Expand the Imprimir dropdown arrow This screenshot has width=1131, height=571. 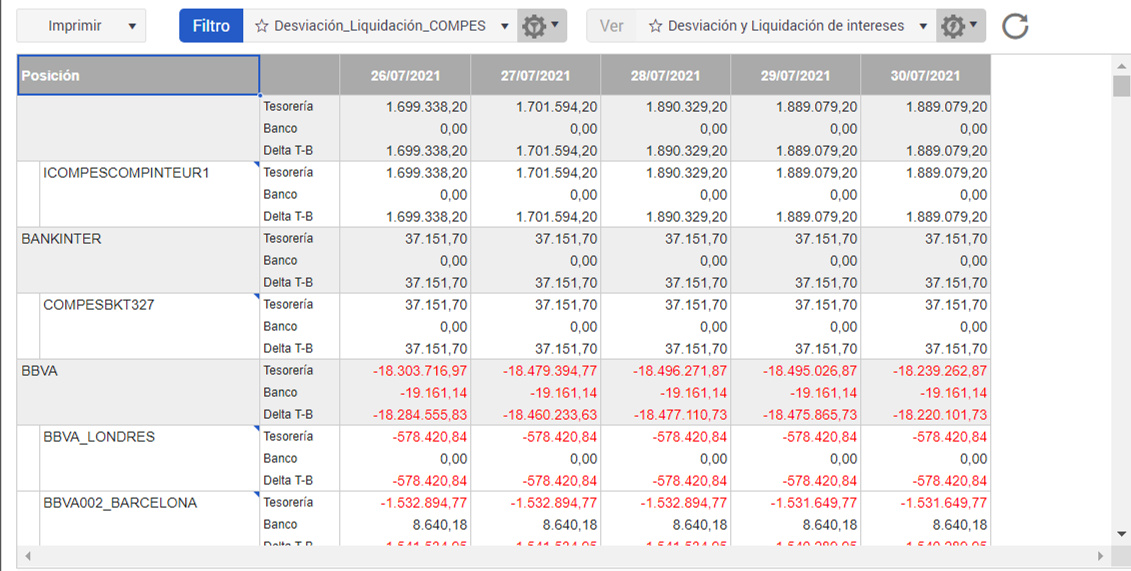(132, 26)
